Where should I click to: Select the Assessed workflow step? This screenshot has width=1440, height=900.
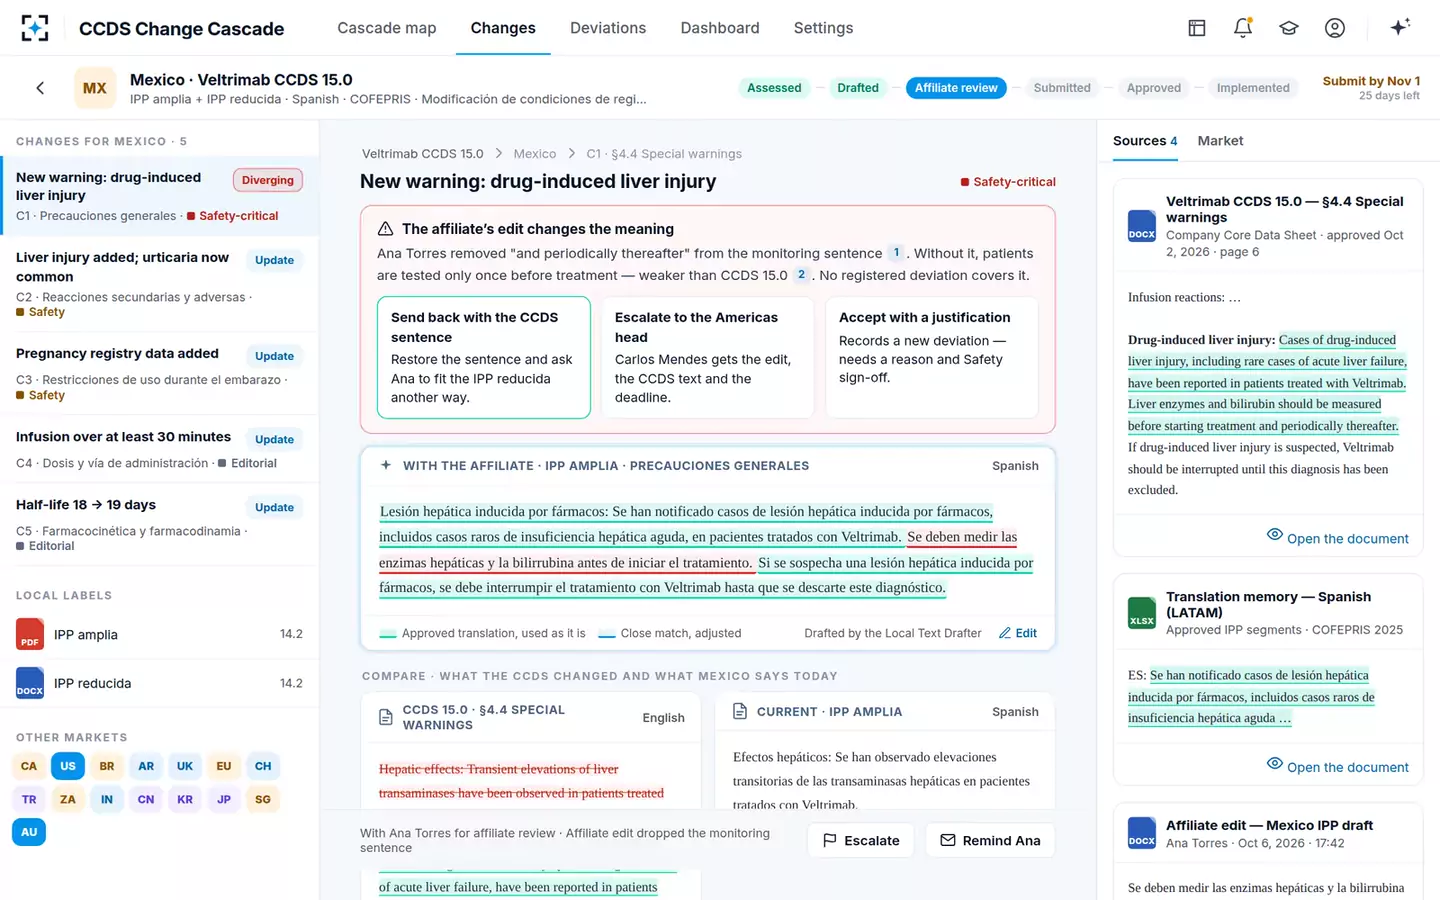[x=774, y=88]
